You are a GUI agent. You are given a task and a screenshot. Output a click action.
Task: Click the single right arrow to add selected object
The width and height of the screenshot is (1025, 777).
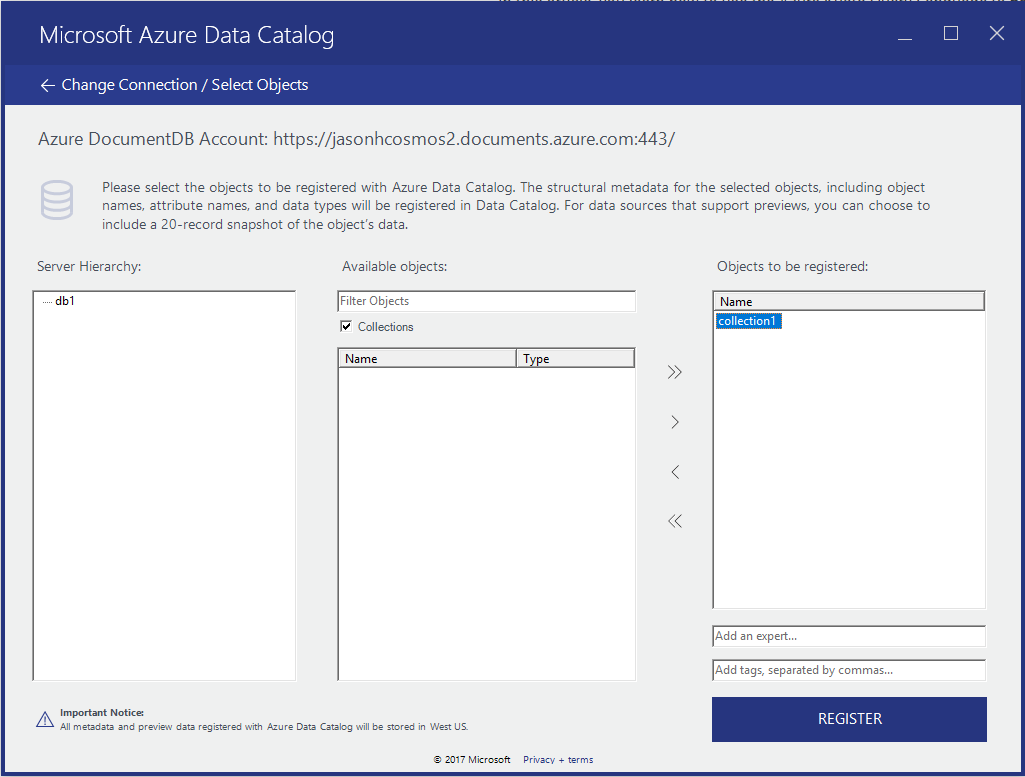pos(674,421)
